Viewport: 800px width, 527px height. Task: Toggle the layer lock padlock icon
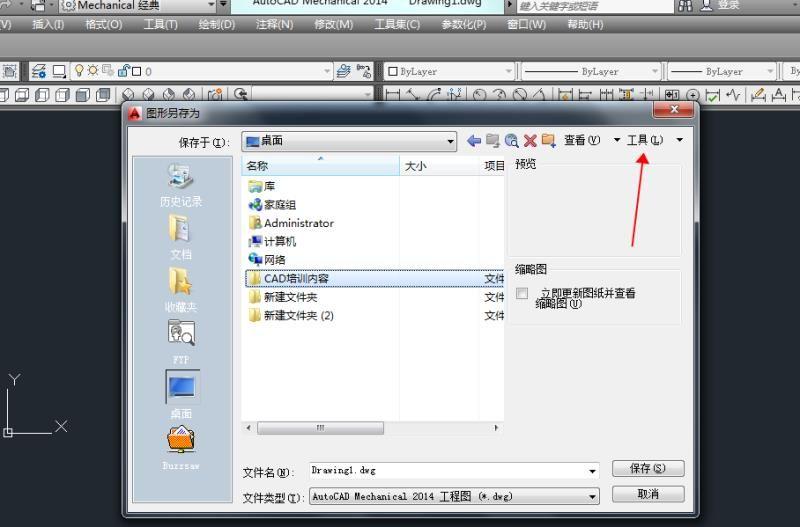coord(123,70)
